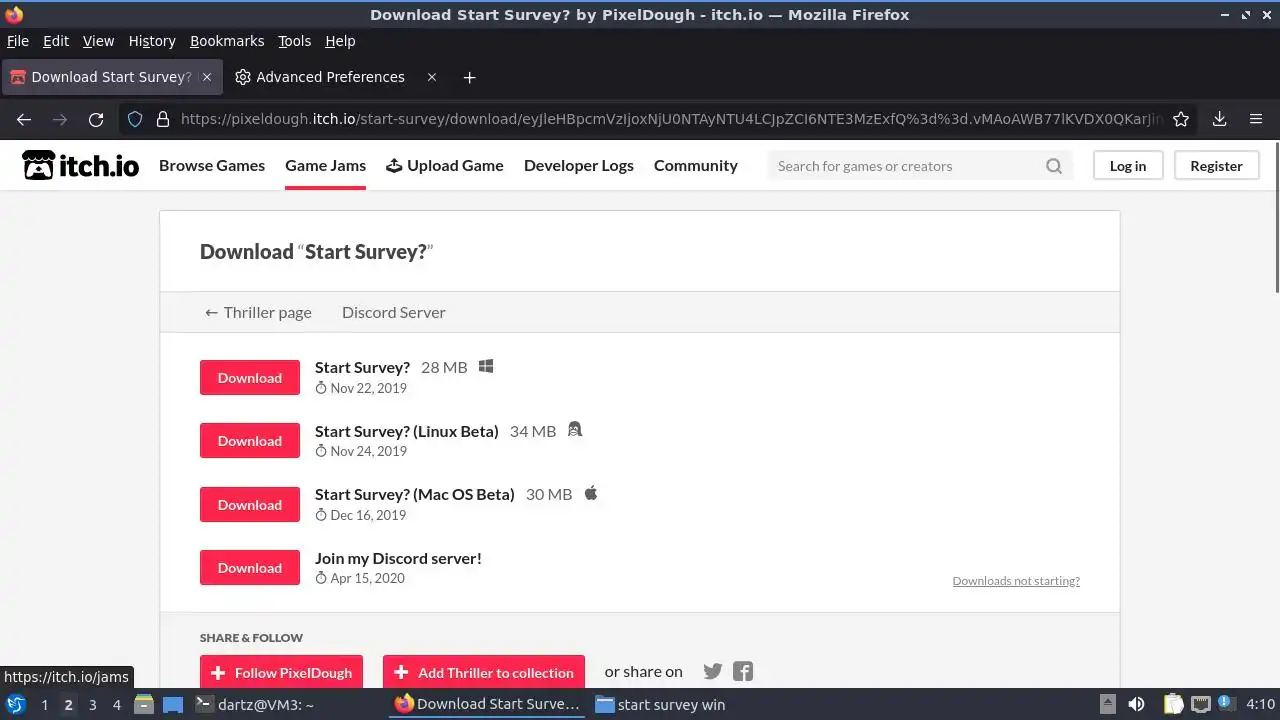Open the File menu

(18, 41)
